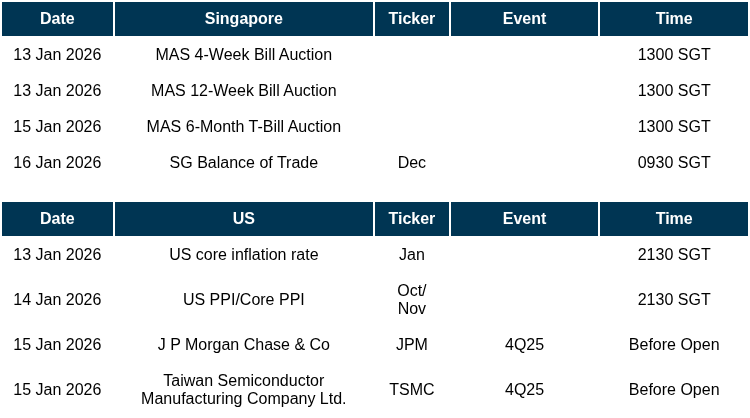Image resolution: width=750 pixels, height=418 pixels.
Task: Select the MAS 4-Week Bill Auction cell
Action: point(243,55)
